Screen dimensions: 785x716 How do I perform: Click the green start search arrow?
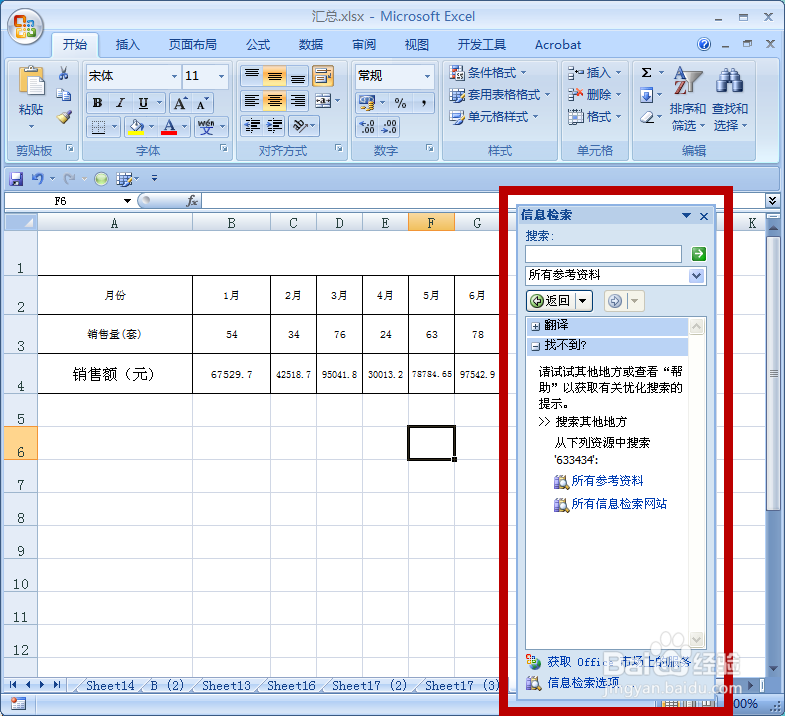[x=698, y=254]
